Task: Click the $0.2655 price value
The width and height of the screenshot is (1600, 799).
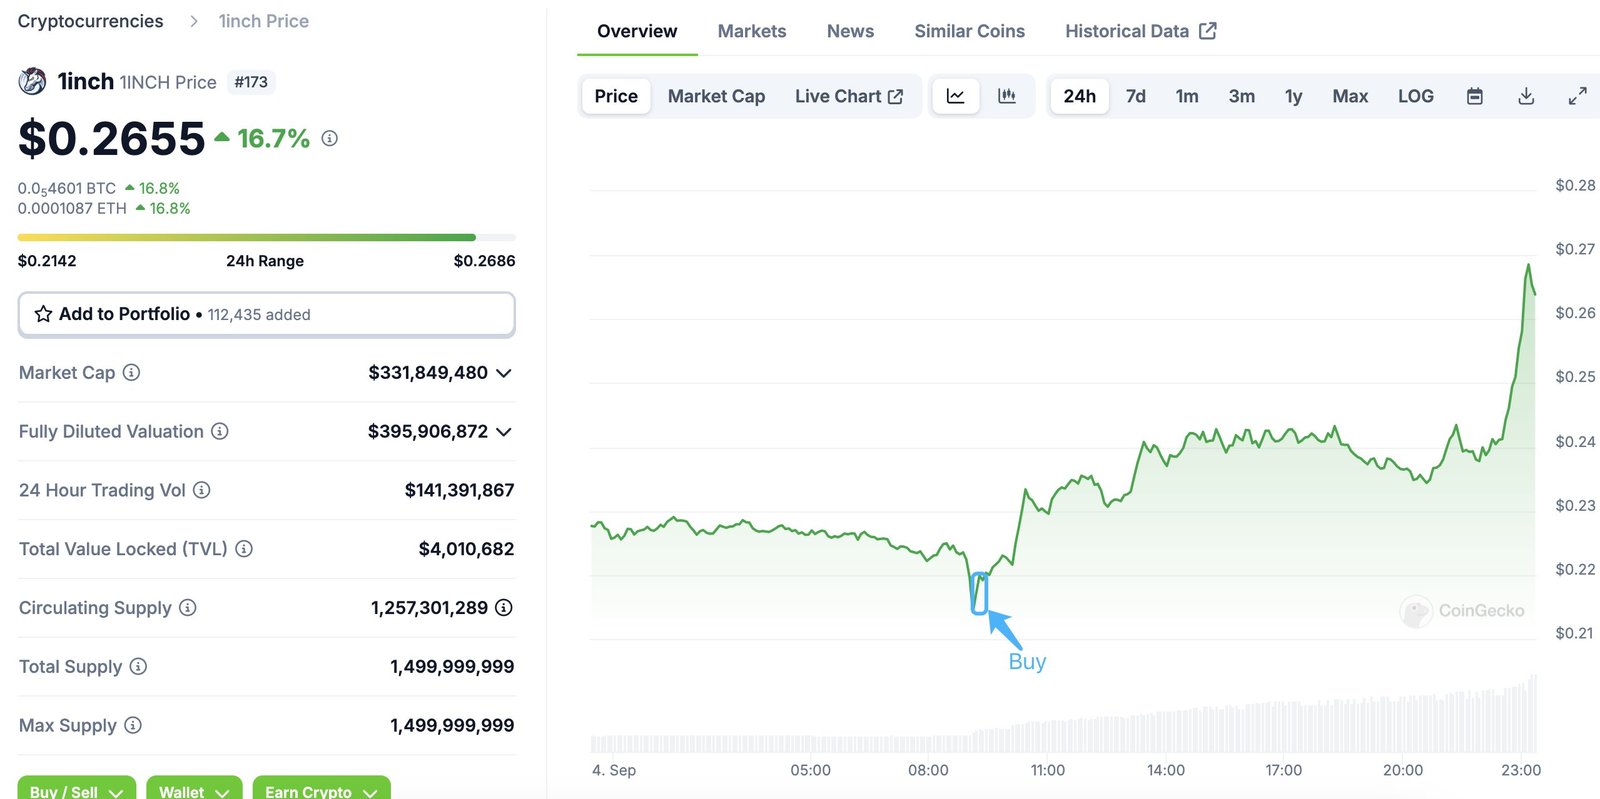Action: pos(111,138)
